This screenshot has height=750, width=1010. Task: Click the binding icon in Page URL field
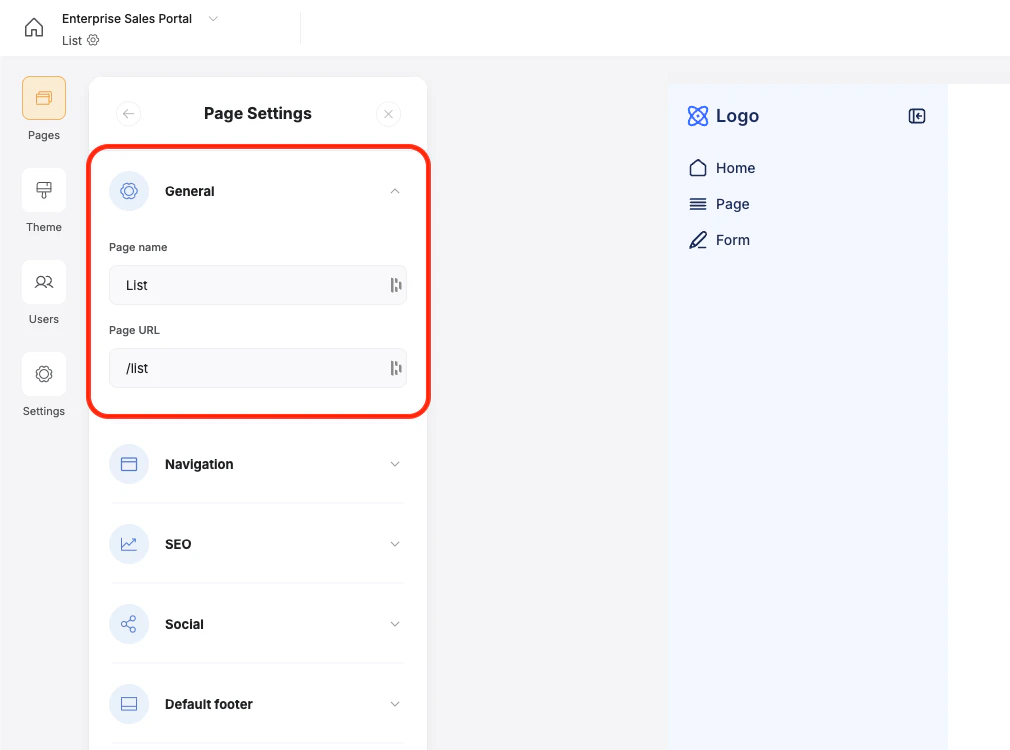[395, 368]
